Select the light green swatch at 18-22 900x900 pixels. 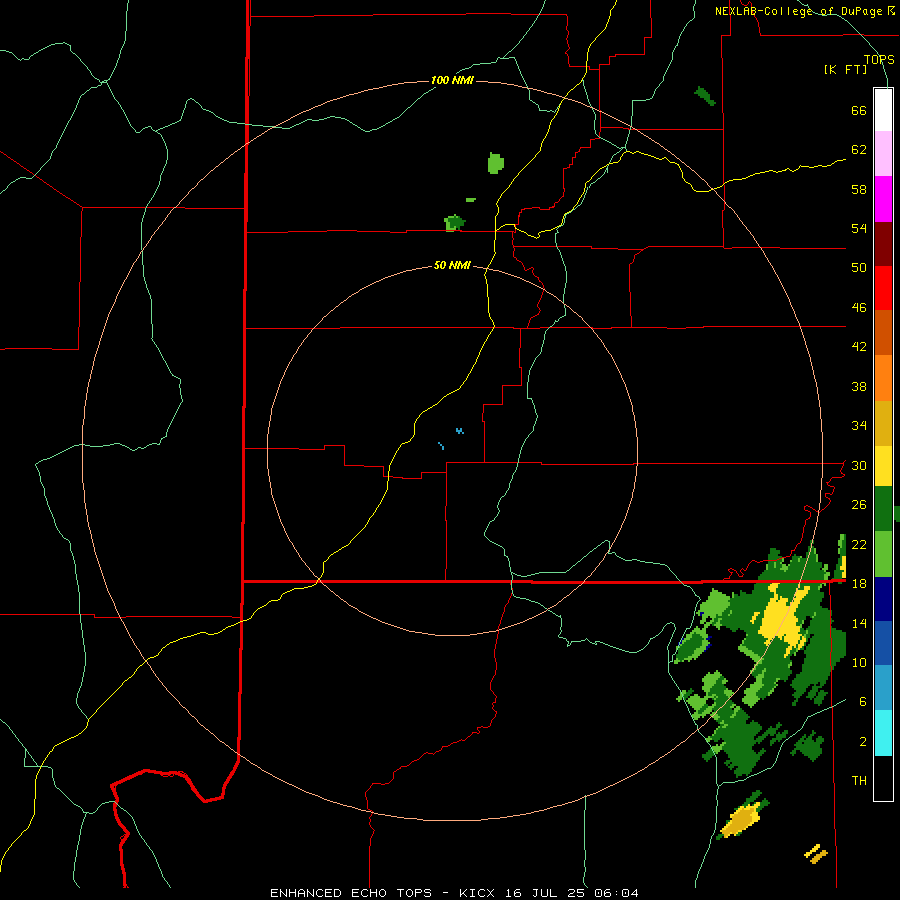[883, 554]
